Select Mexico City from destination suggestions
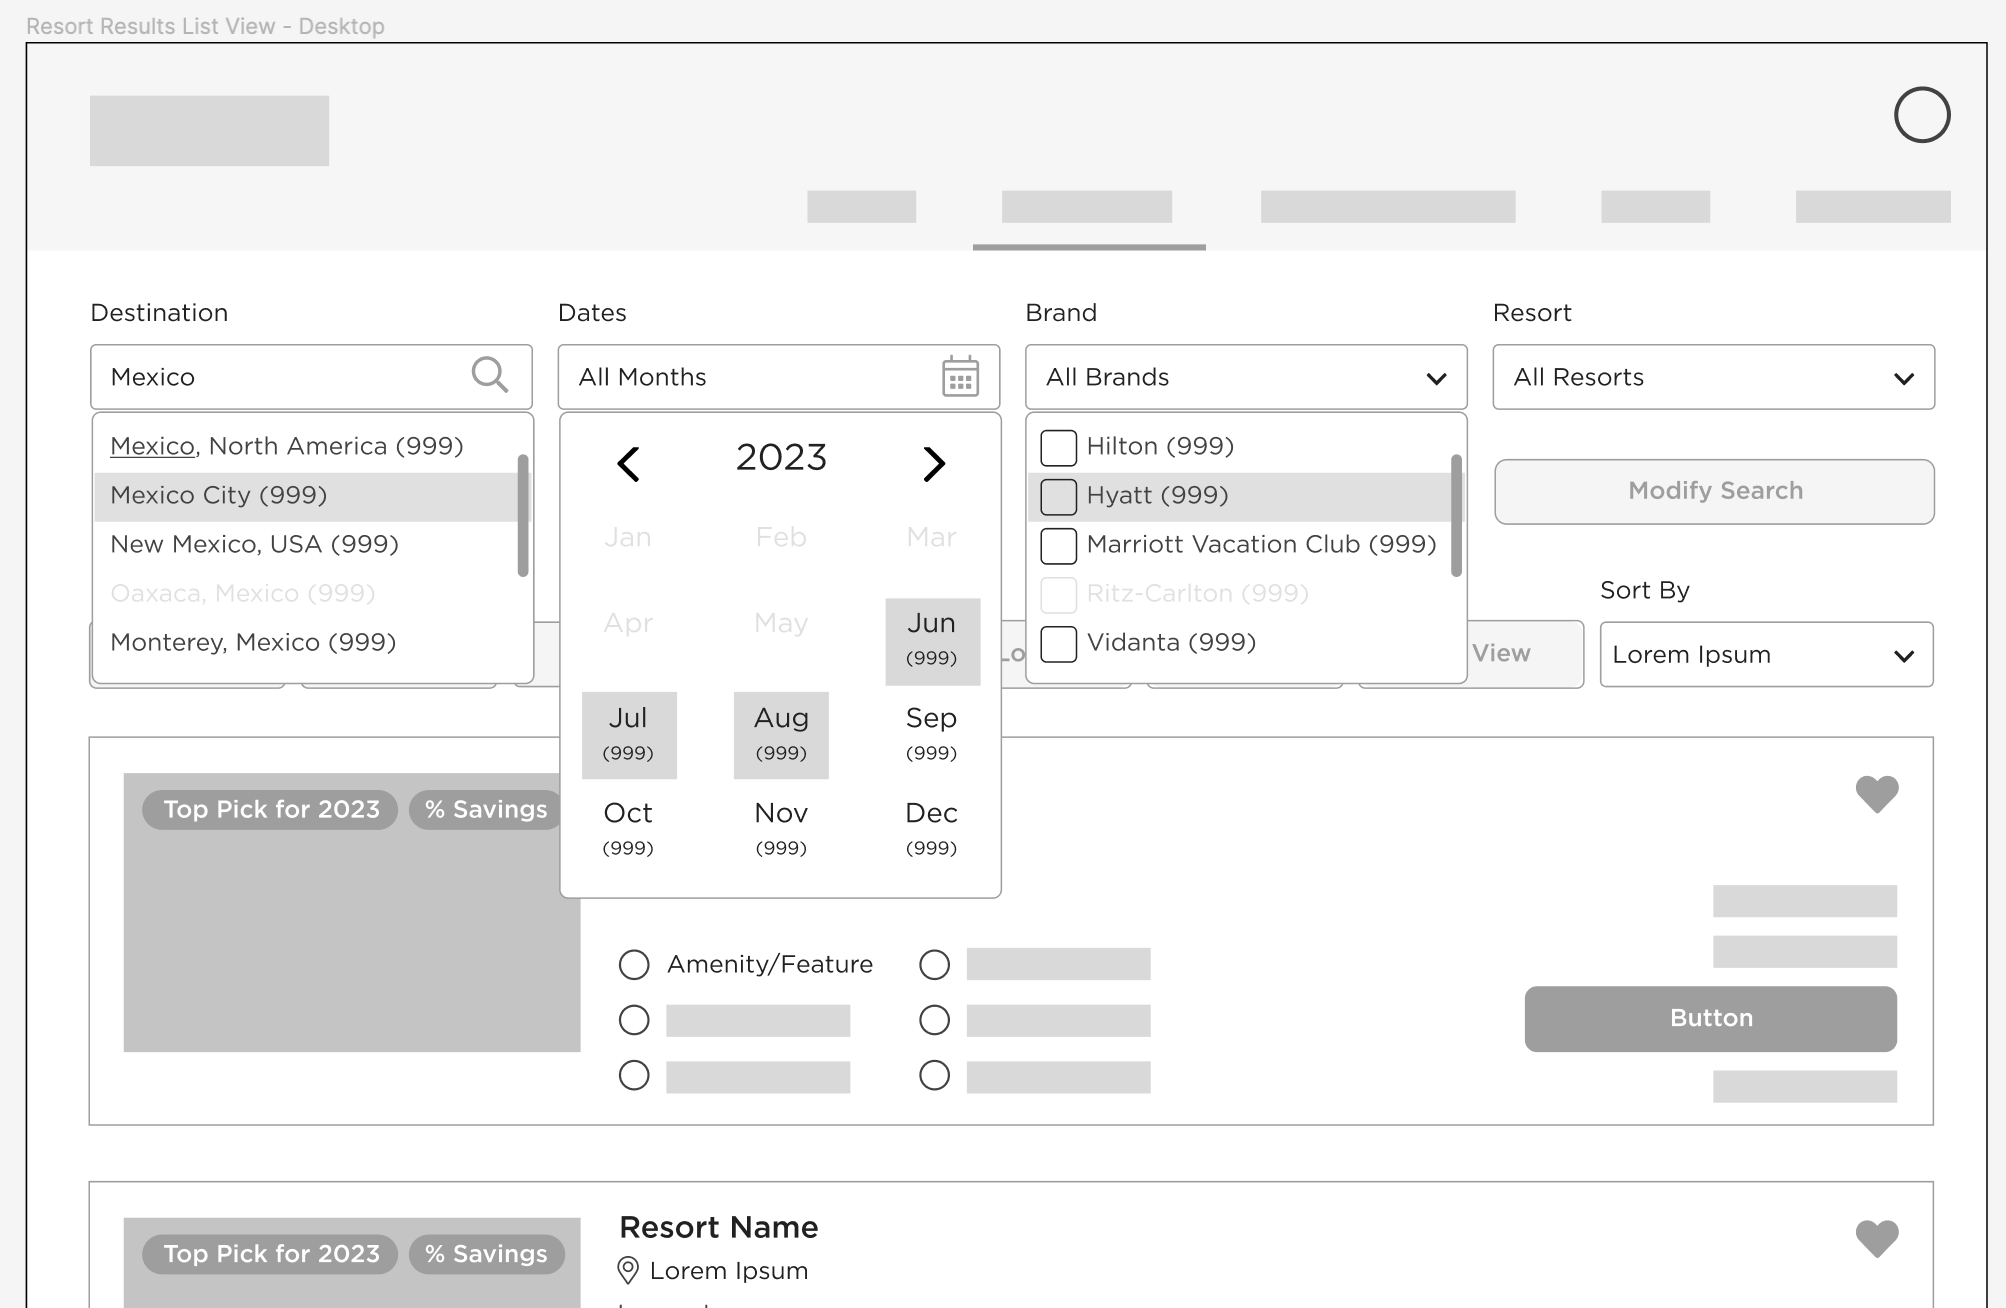2006x1308 pixels. pyautogui.click(x=219, y=496)
